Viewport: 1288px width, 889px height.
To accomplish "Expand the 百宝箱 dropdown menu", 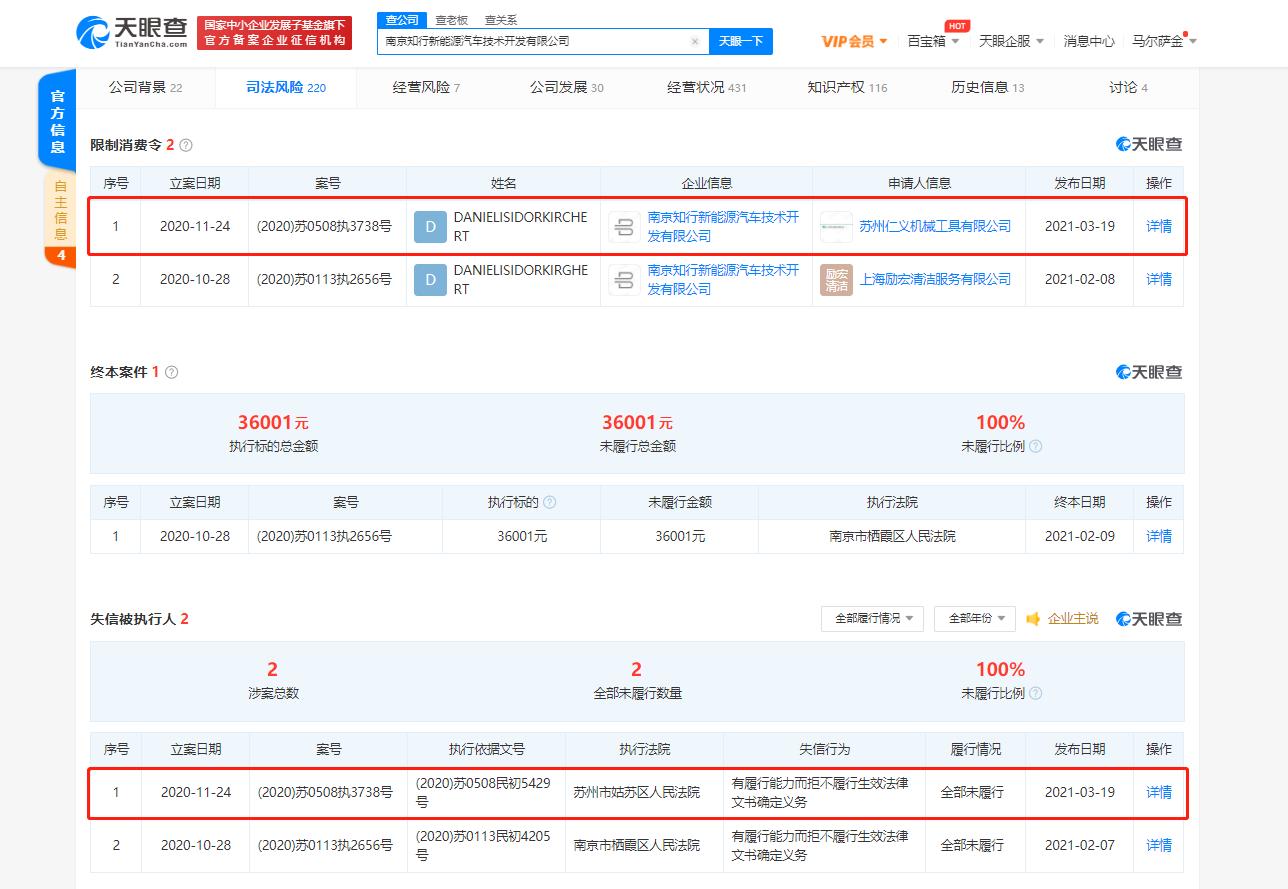I will click(x=933, y=41).
